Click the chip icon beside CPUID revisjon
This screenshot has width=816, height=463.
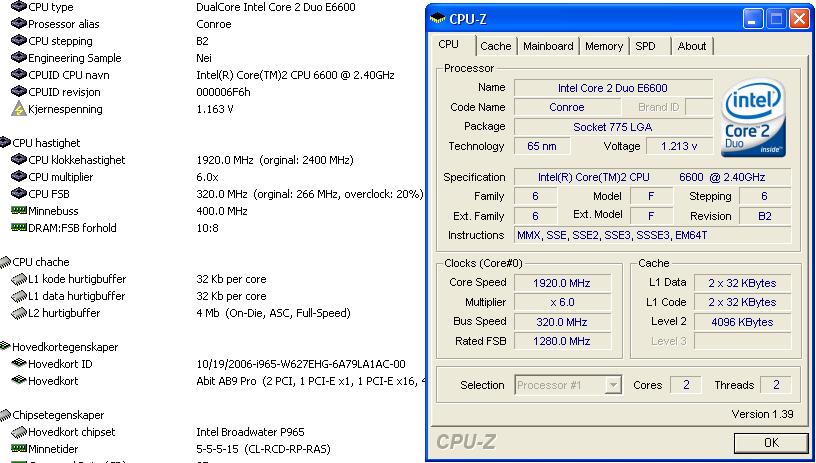pos(19,92)
